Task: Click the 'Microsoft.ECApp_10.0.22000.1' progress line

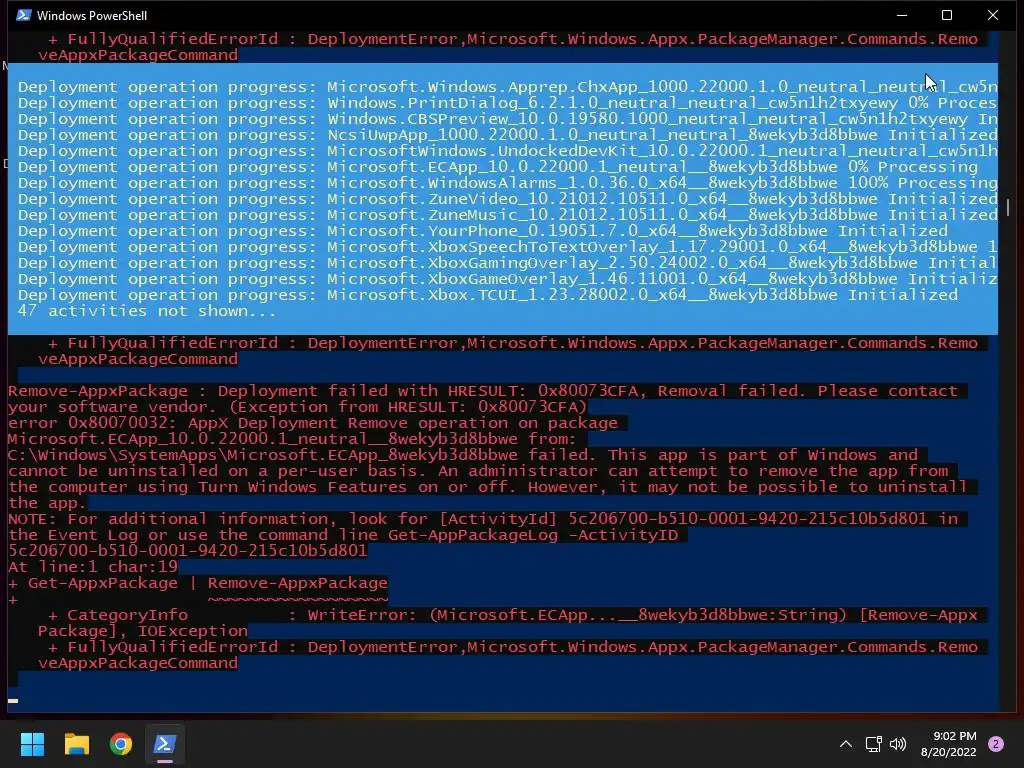Action: (x=498, y=167)
